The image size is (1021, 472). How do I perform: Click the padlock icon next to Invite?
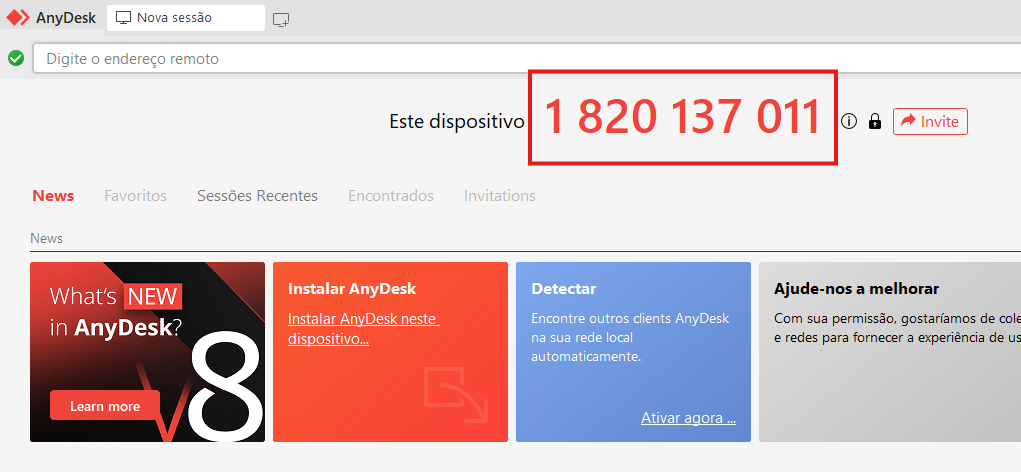point(875,122)
